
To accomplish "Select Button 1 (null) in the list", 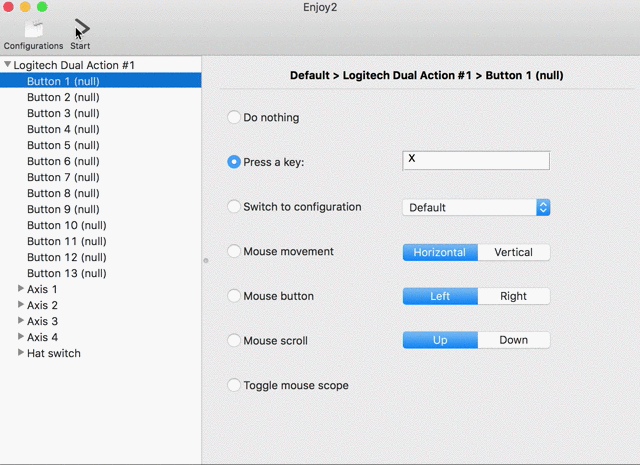I will pos(100,81).
